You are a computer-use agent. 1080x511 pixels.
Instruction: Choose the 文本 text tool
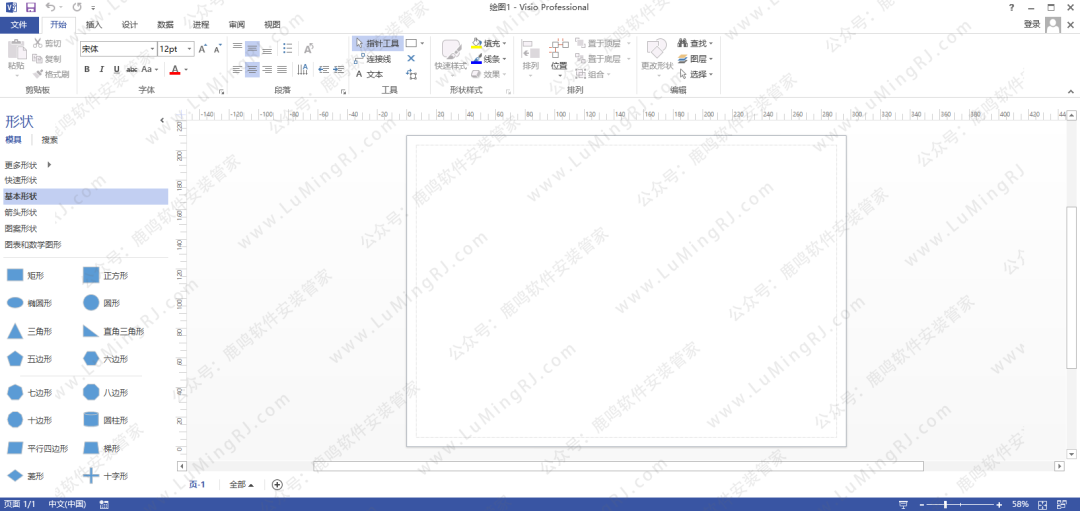370,74
